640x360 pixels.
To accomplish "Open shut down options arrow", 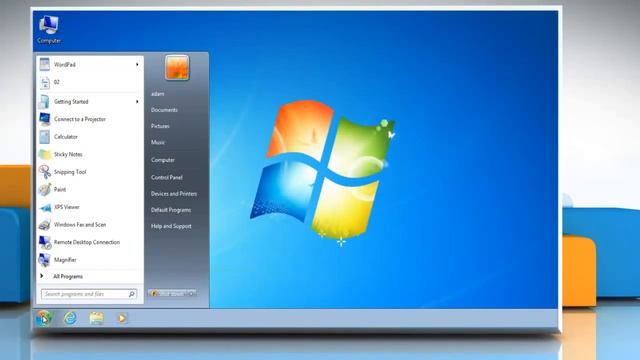I will 191,293.
